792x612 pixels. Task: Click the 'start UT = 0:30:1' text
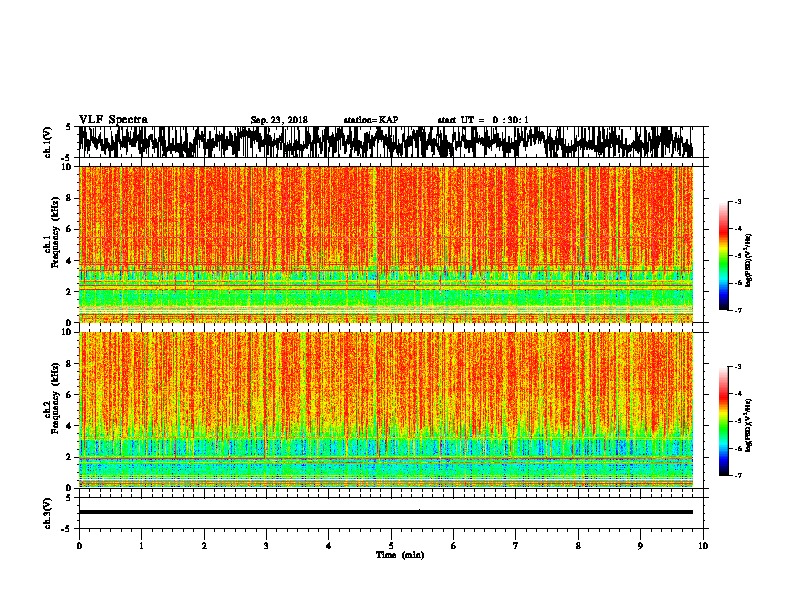483,120
